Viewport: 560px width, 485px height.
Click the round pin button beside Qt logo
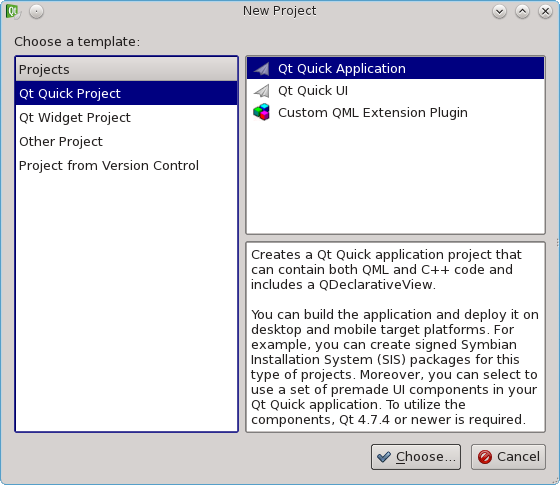(36, 11)
